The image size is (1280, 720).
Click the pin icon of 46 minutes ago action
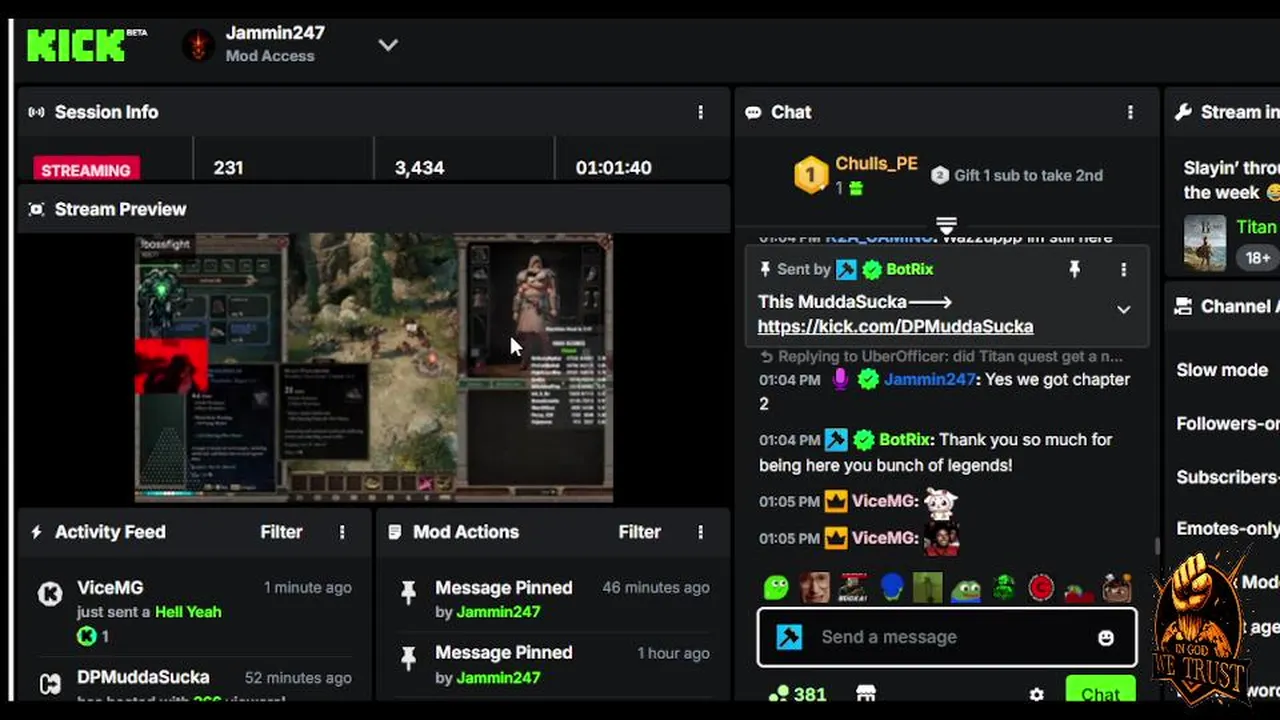tap(408, 593)
